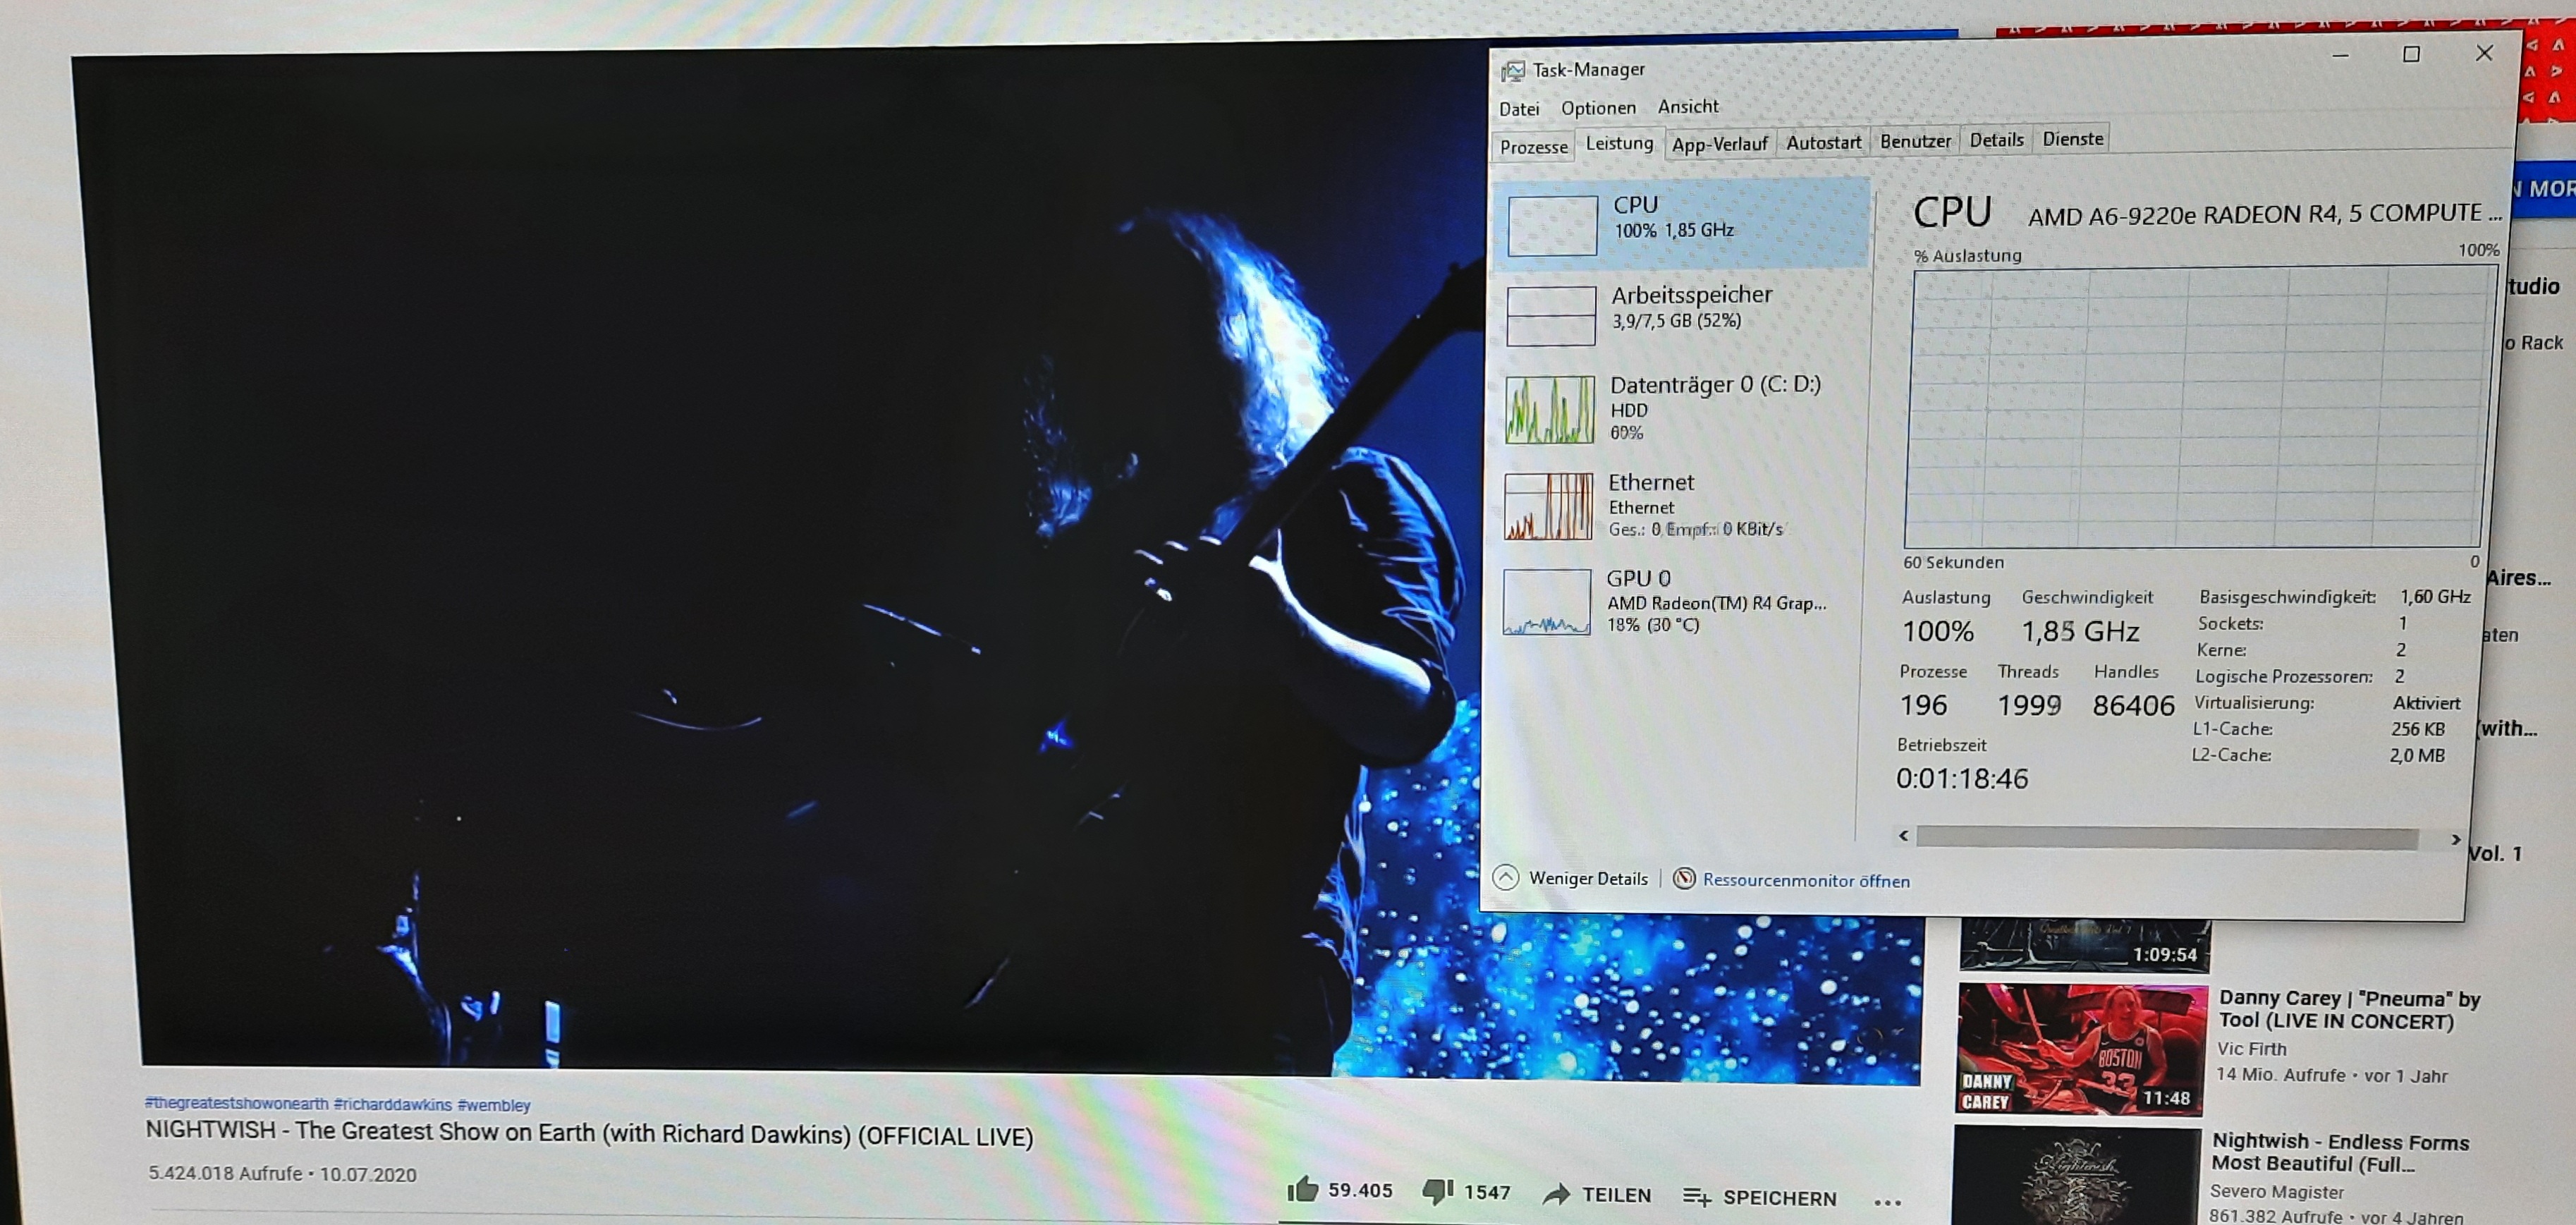Open Ressourcenmonitor öffnen link
2576x1225 pixels.
(1806, 881)
